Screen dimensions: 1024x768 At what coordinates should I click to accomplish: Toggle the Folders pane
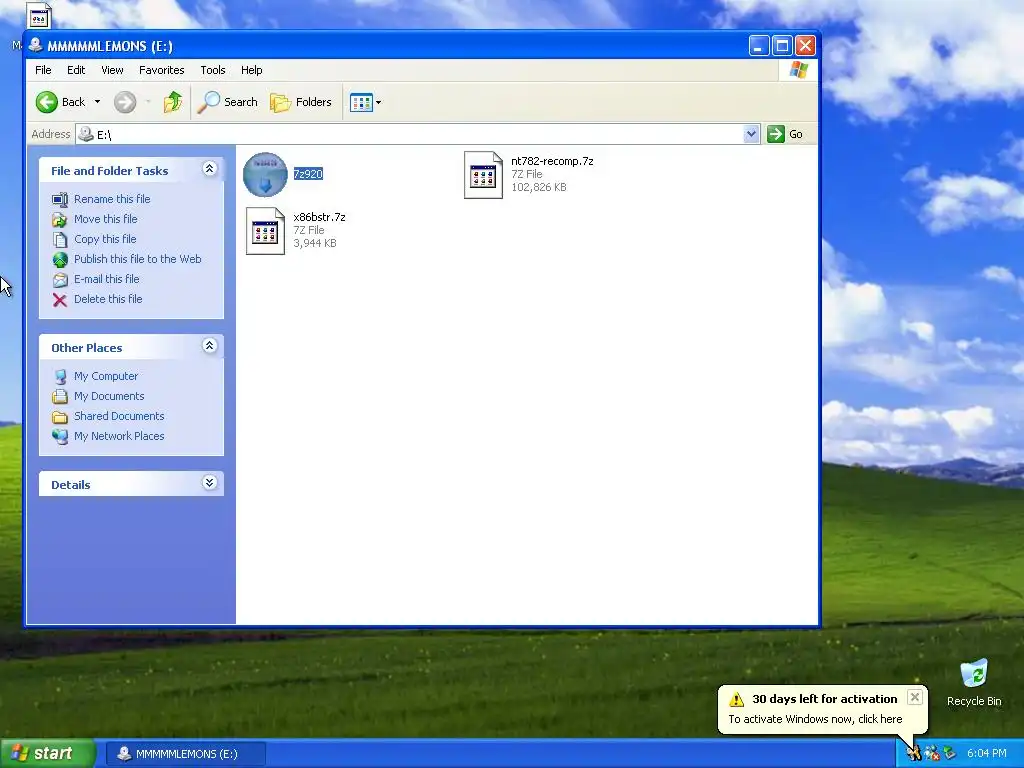coord(301,102)
